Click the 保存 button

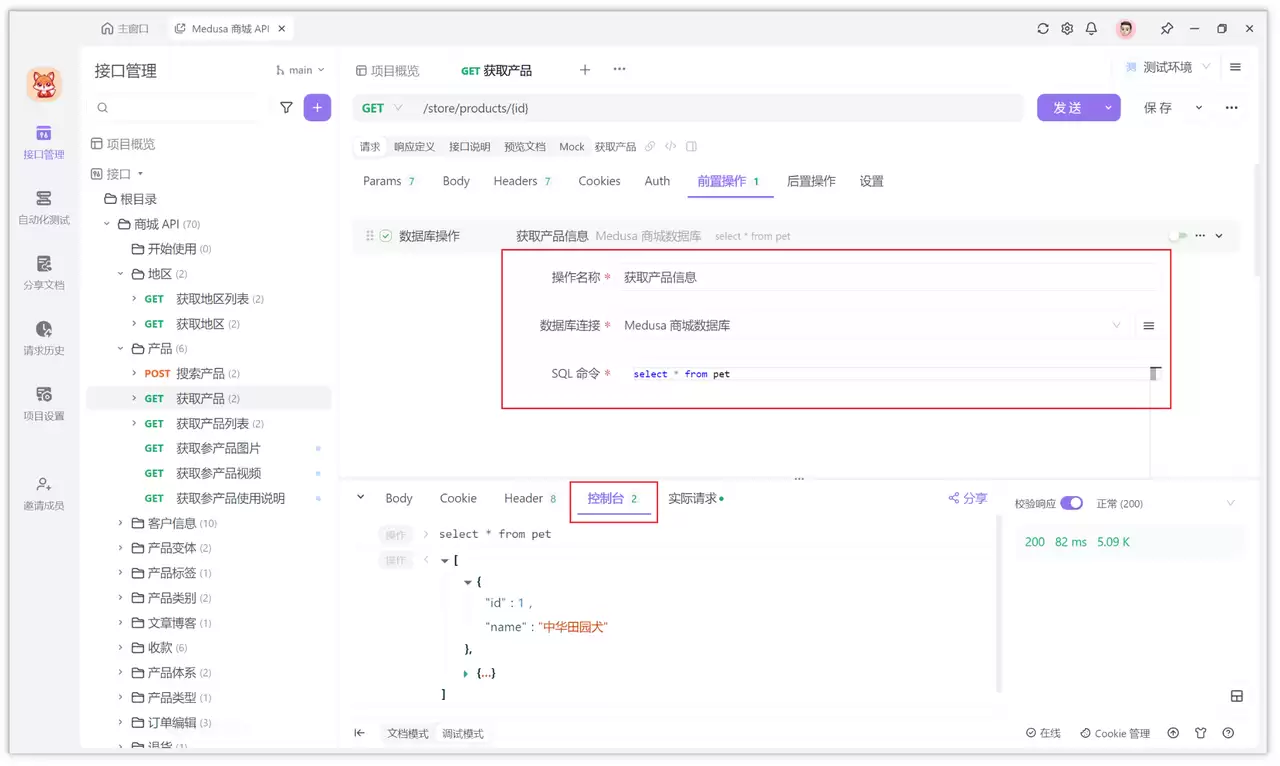click(x=1158, y=108)
